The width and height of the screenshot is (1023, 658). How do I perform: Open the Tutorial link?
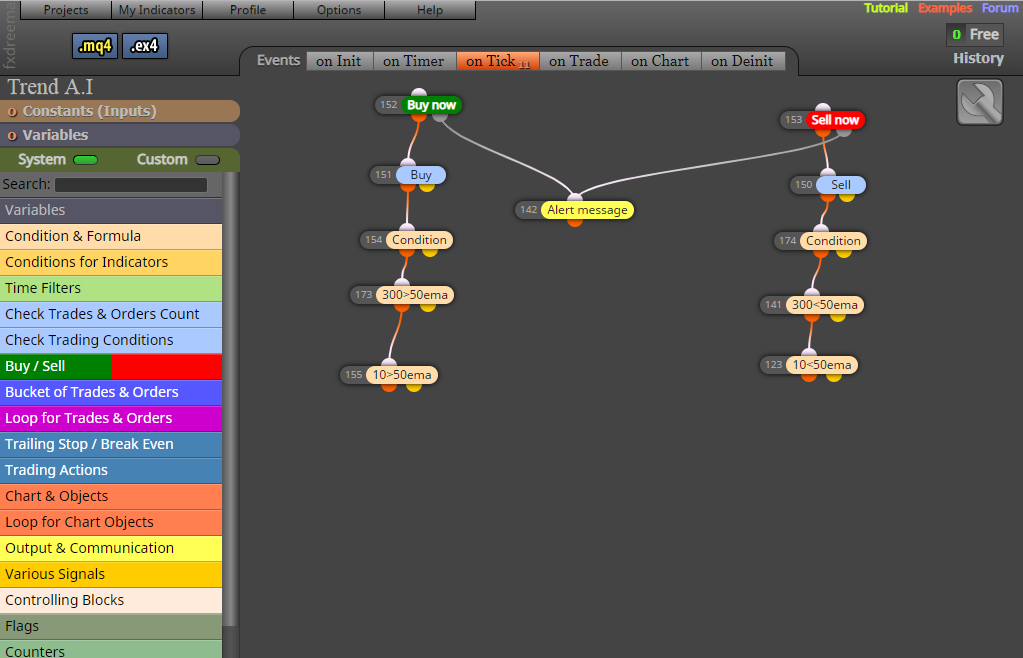point(885,8)
